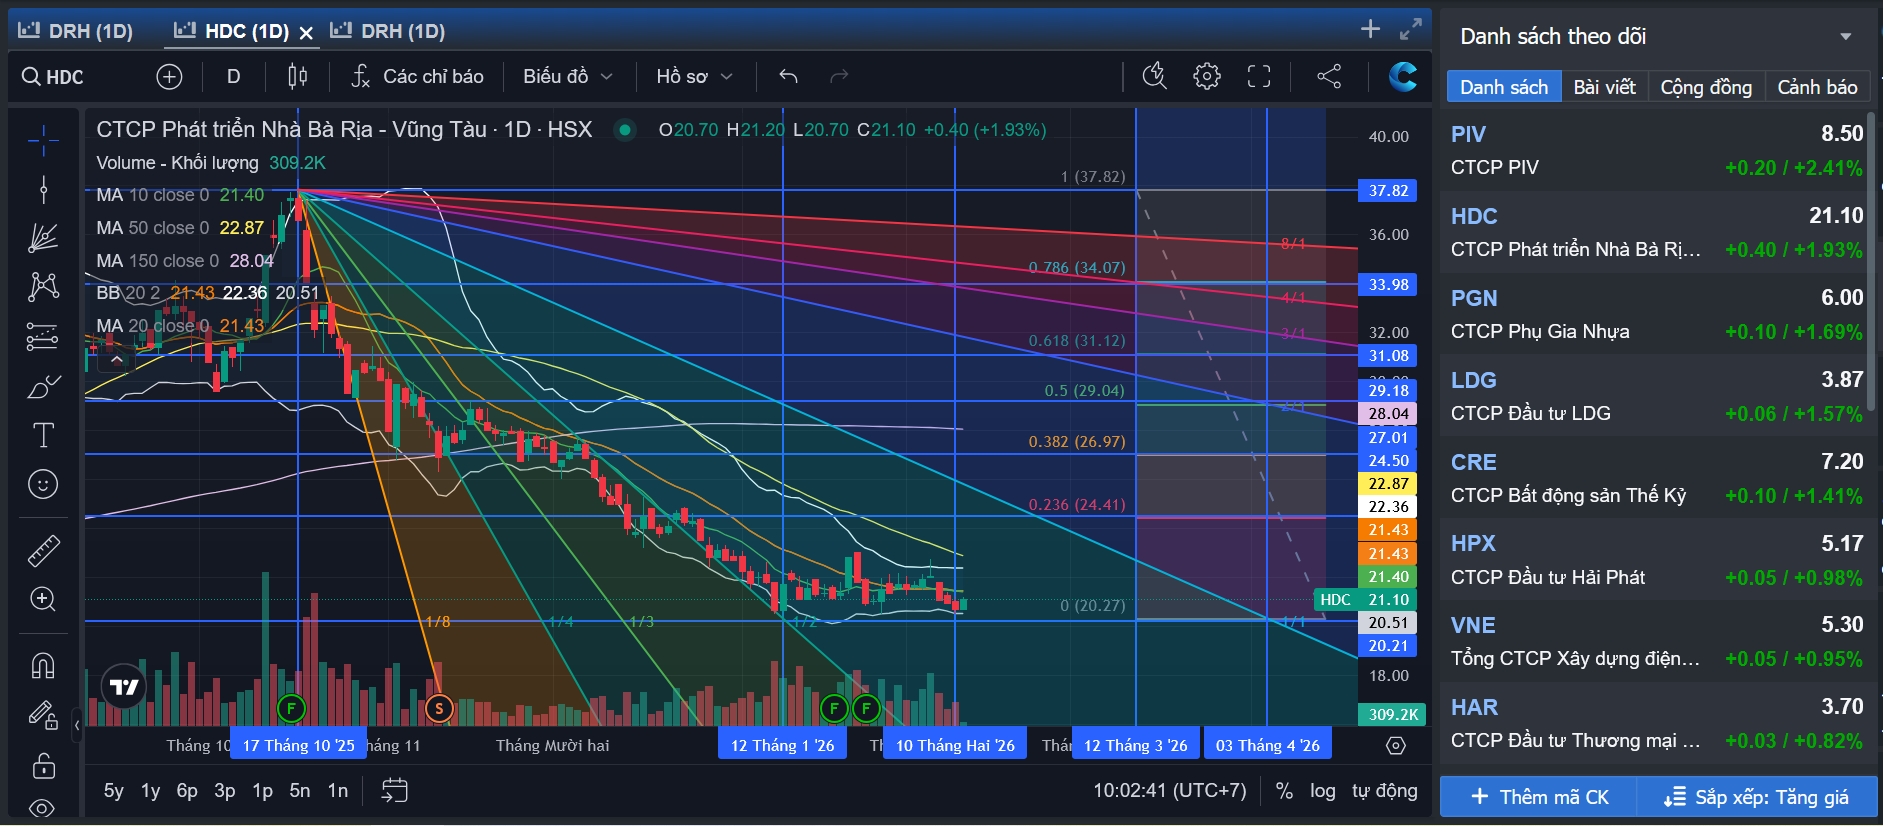Expand the chart panel with diagonal arrows
The height and width of the screenshot is (826, 1883).
1410,29
